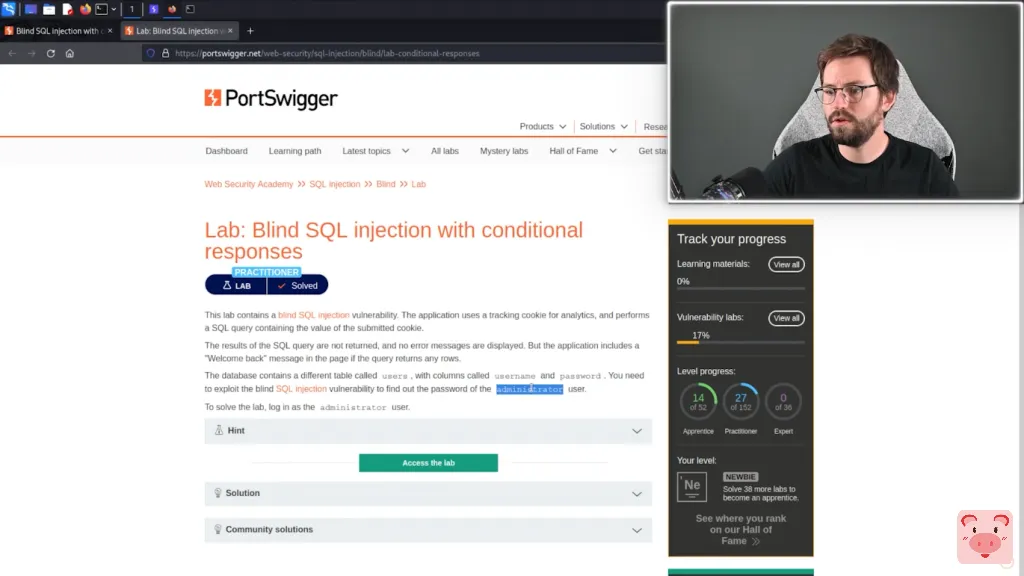1024x576 pixels.
Task: Click the site security padlock icon
Action: tap(165, 54)
